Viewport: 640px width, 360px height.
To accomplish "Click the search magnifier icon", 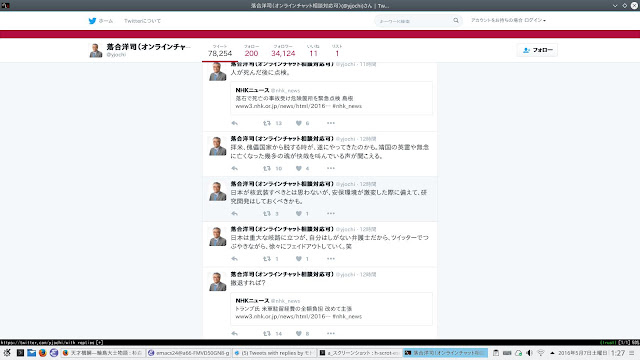I will (x=456, y=20).
